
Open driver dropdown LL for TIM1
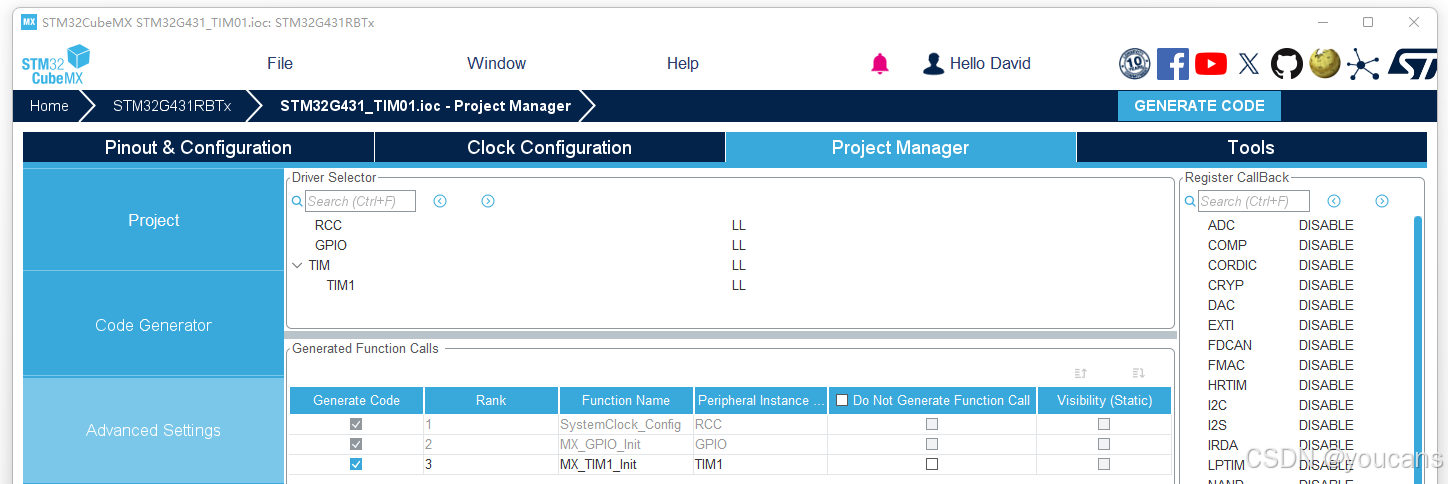click(739, 285)
